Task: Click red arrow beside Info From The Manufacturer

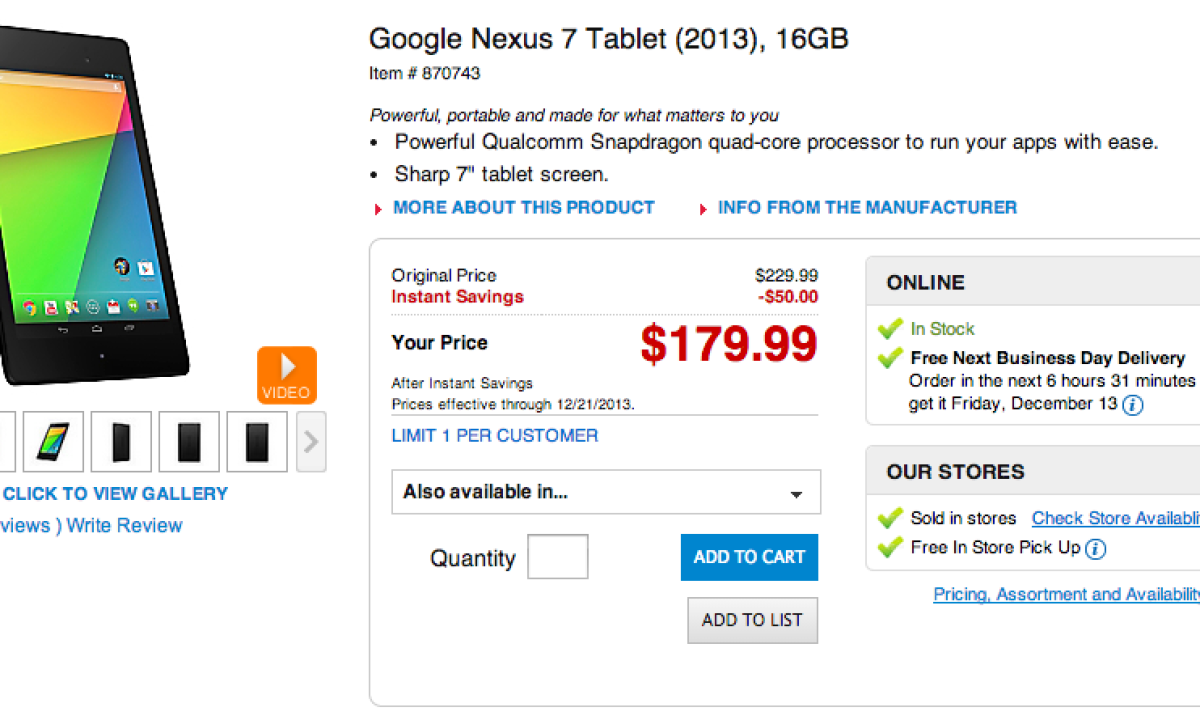Action: 703,209
